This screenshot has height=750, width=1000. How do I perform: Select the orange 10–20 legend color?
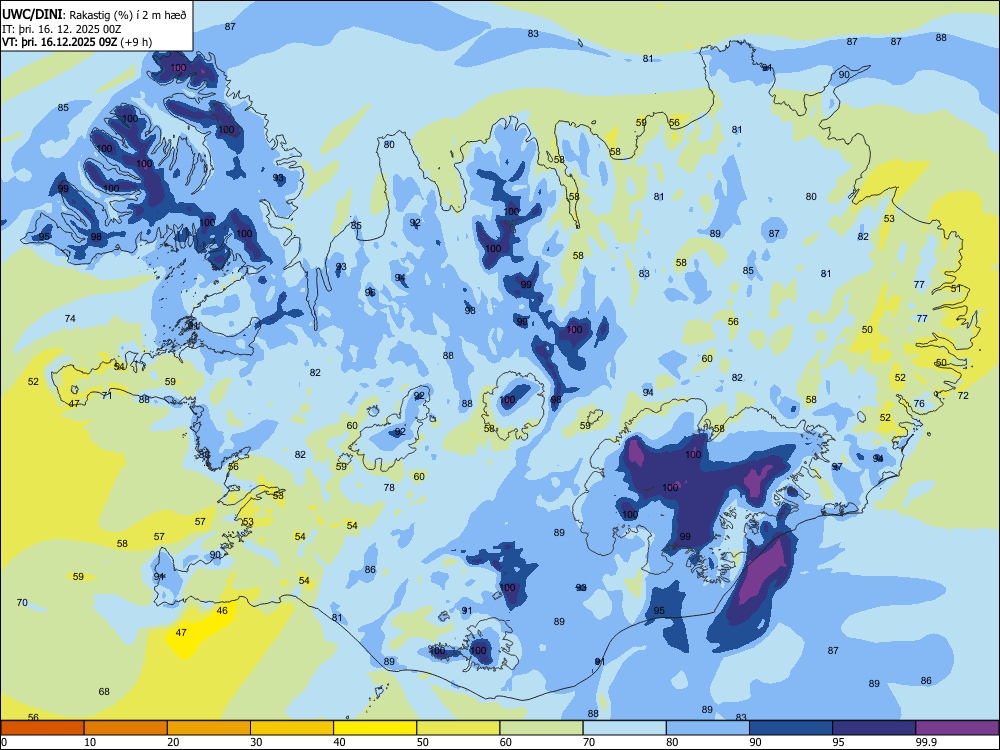(126, 728)
